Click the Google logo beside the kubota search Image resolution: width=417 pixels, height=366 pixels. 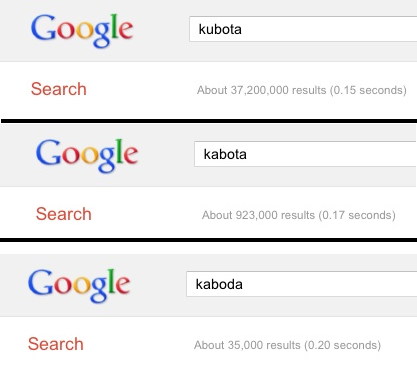pos(82,31)
